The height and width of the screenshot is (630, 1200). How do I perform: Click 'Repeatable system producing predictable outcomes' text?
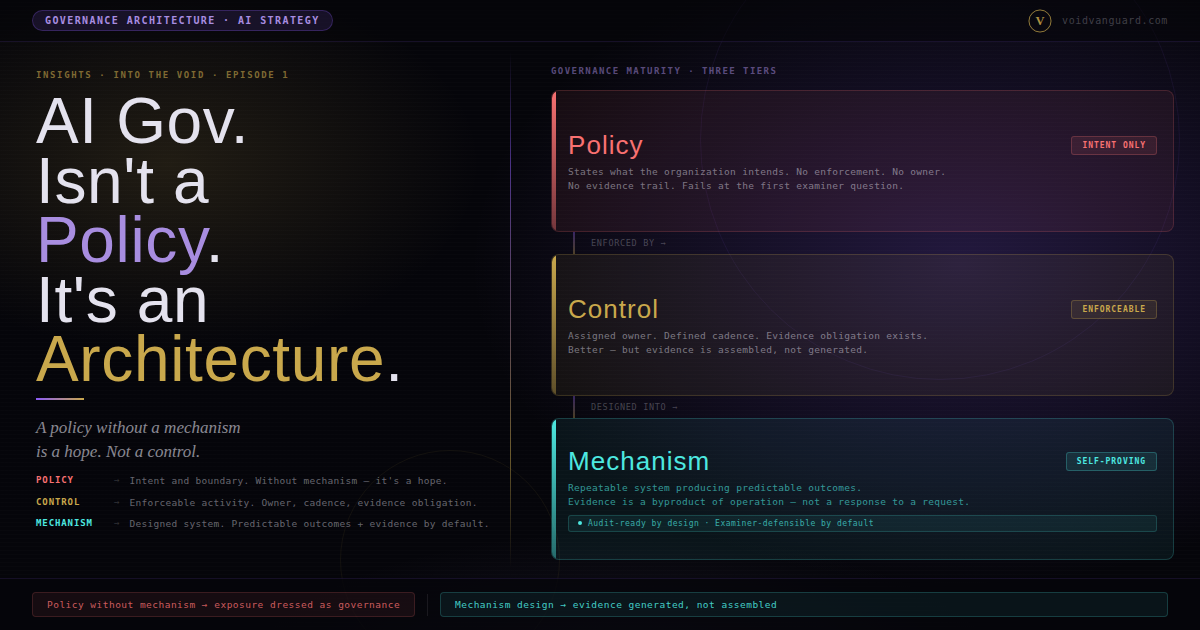[715, 488]
